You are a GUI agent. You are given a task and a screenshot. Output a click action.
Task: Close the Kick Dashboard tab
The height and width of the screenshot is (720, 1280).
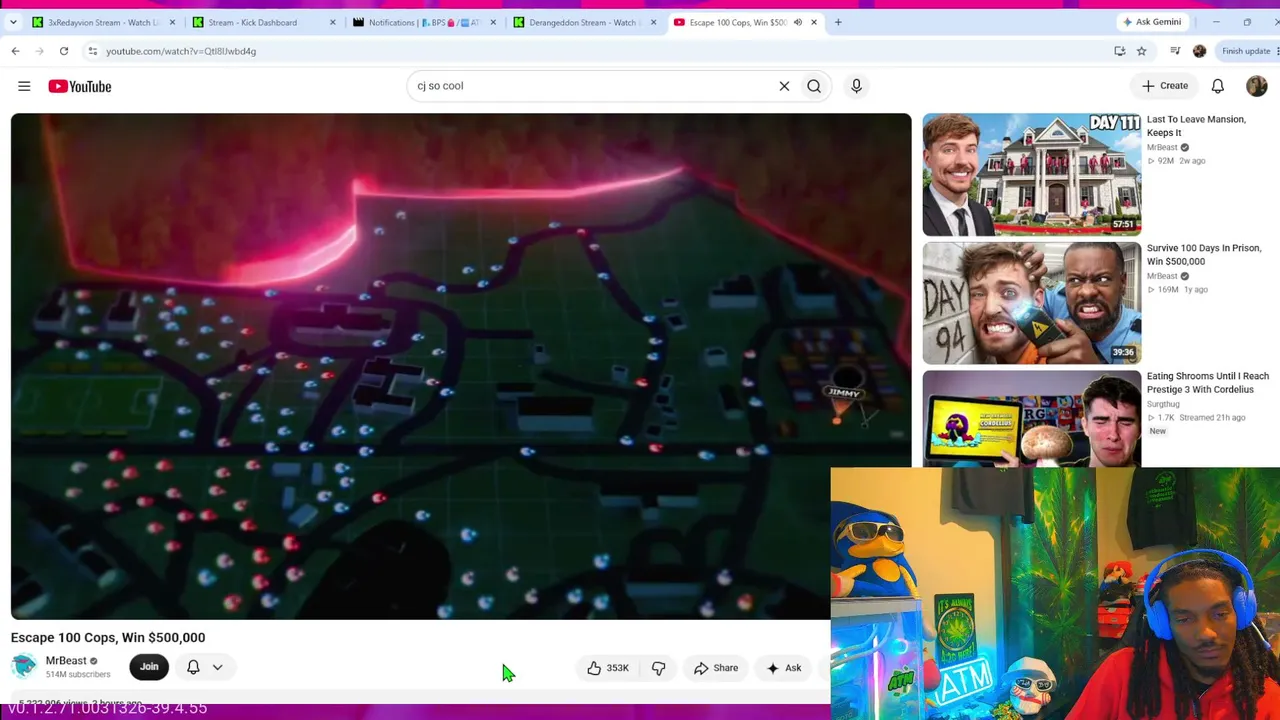333,22
